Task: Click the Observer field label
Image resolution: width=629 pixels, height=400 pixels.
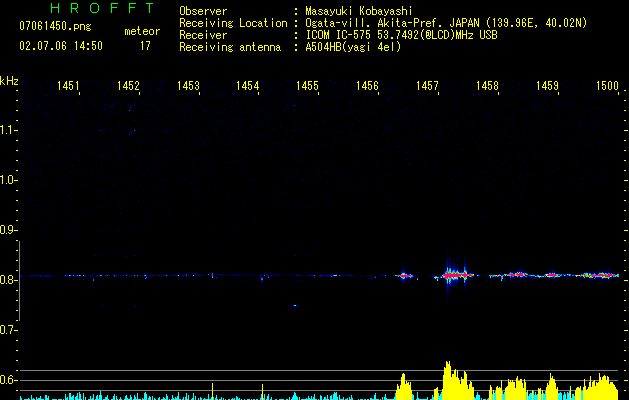Action: [x=203, y=11]
